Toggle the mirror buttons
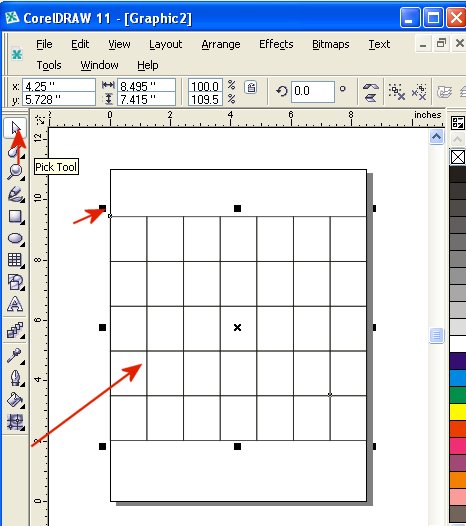This screenshot has width=466, height=526. click(x=370, y=92)
